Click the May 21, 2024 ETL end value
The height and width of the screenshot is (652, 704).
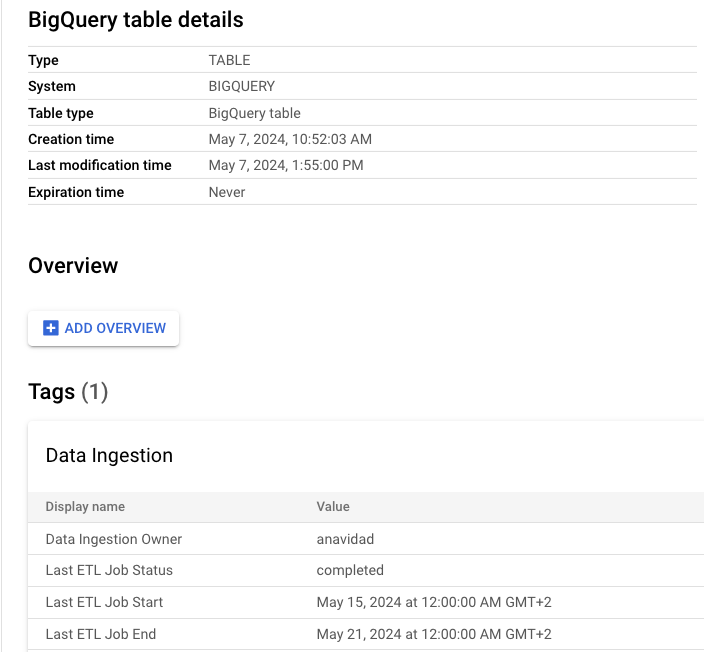tap(434, 634)
